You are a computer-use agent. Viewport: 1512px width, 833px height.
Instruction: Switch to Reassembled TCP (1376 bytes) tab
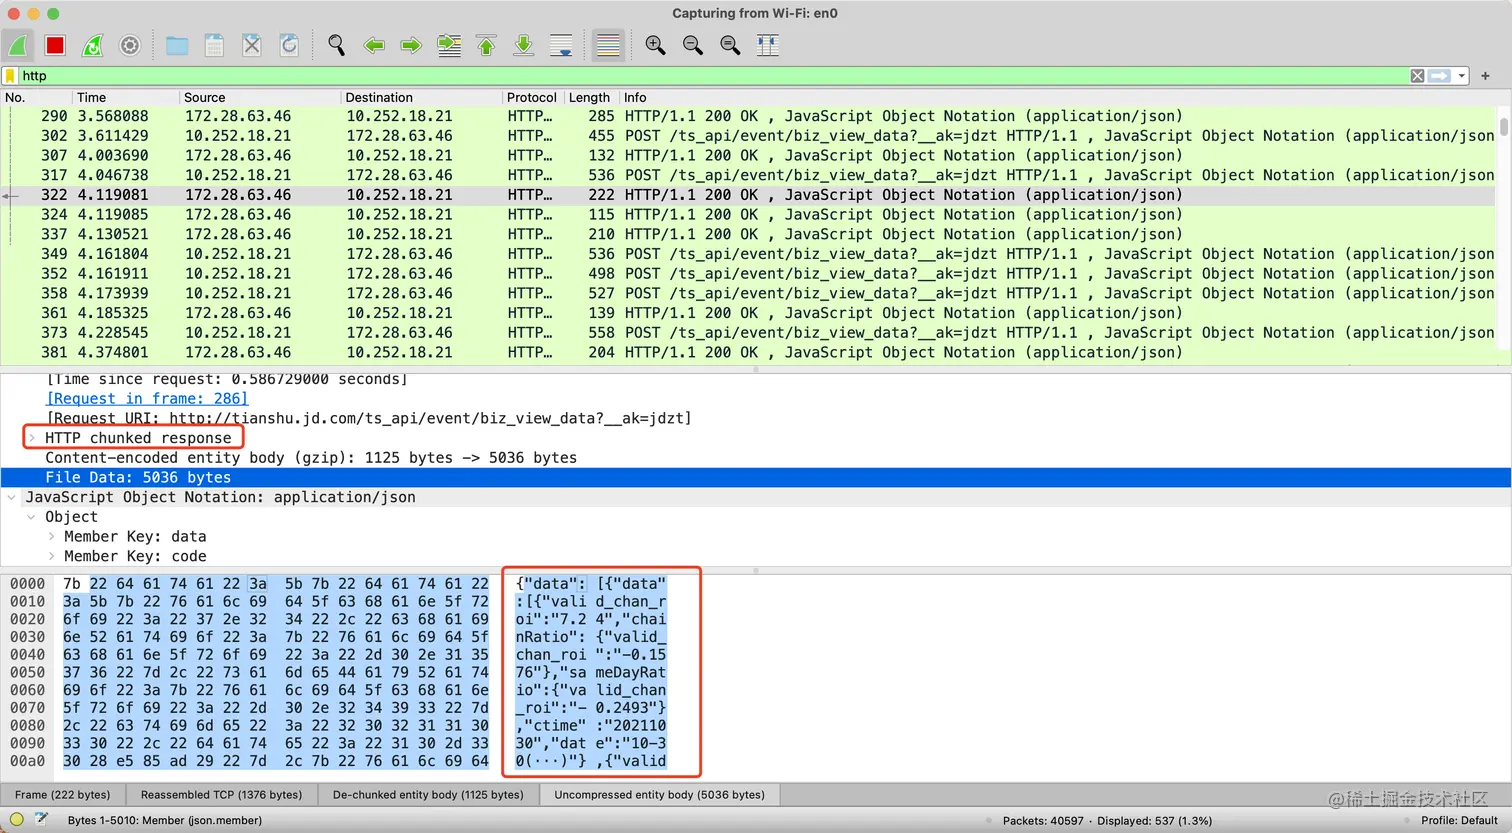(x=221, y=795)
